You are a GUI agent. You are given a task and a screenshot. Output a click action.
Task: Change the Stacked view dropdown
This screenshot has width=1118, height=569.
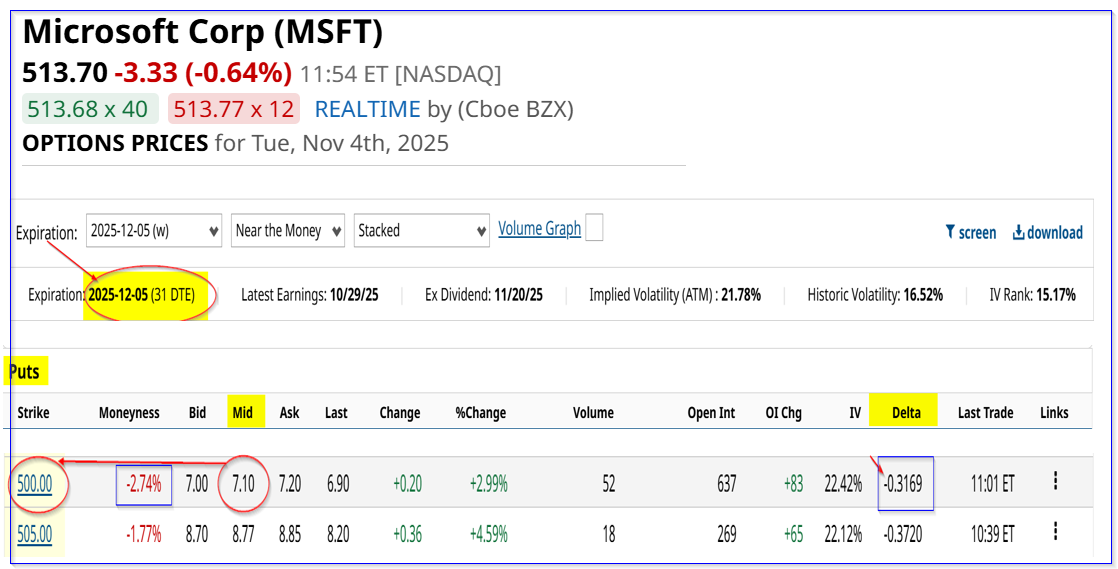[x=422, y=230]
